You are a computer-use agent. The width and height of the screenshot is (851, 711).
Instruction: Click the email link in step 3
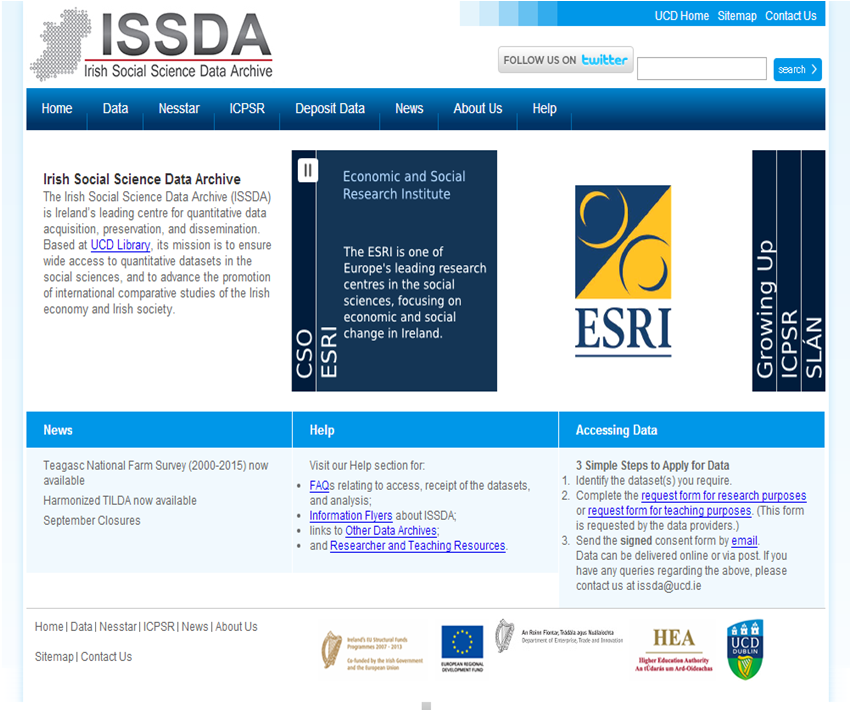click(744, 541)
